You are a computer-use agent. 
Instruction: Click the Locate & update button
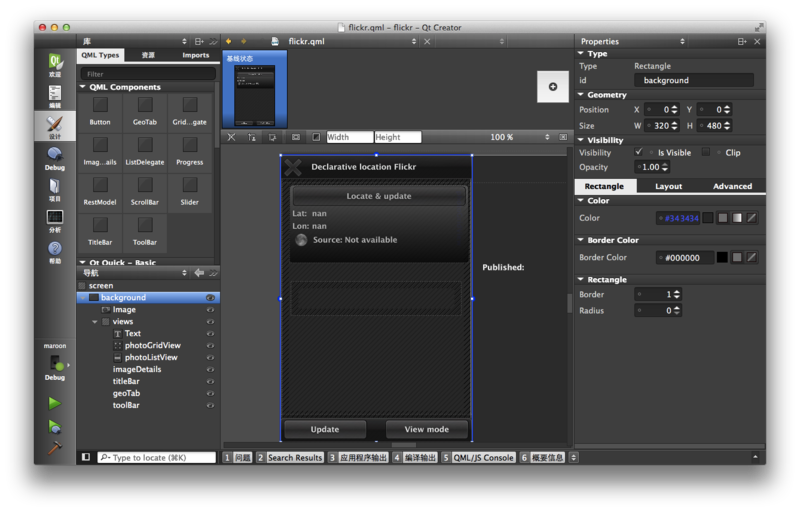click(x=379, y=196)
